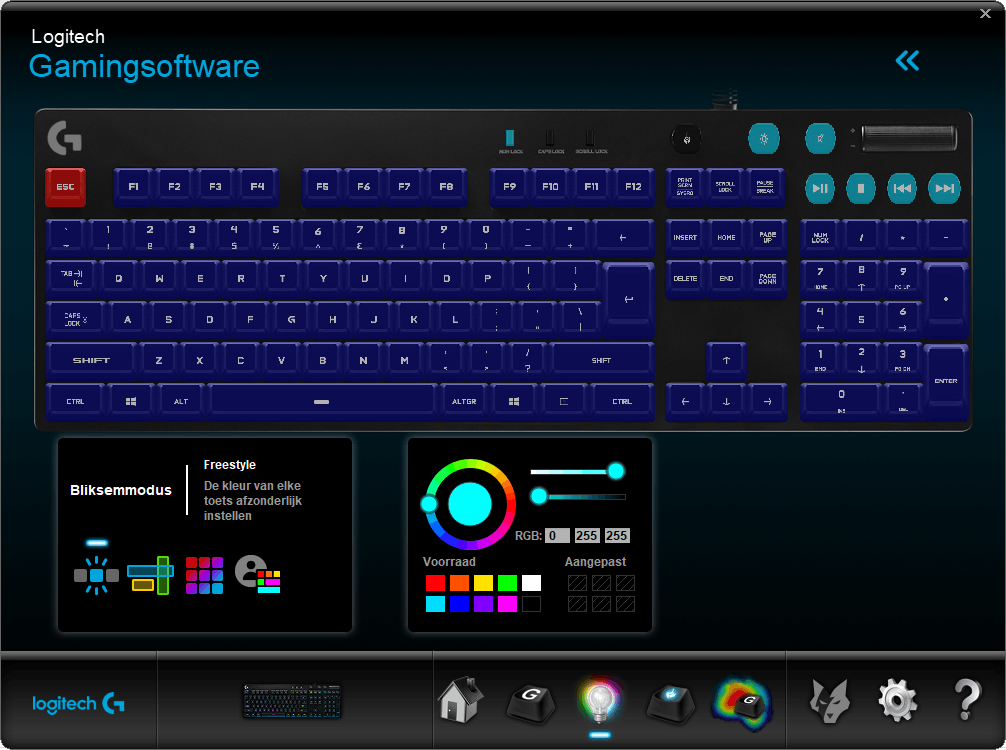The height and width of the screenshot is (750, 1006).
Task: Select the main Enter key
Action: click(629, 300)
